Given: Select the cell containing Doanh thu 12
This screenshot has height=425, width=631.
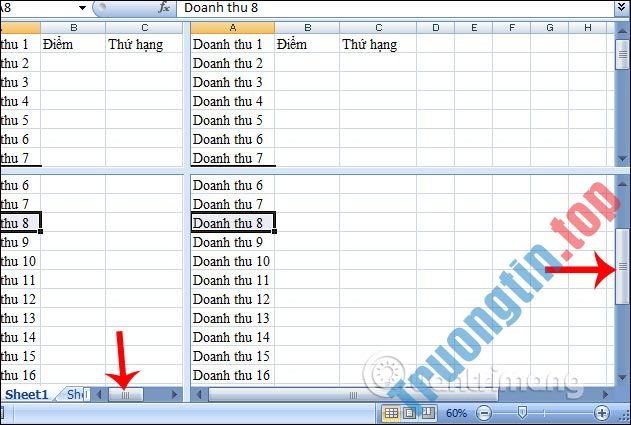Looking at the screenshot, I should pos(233,299).
